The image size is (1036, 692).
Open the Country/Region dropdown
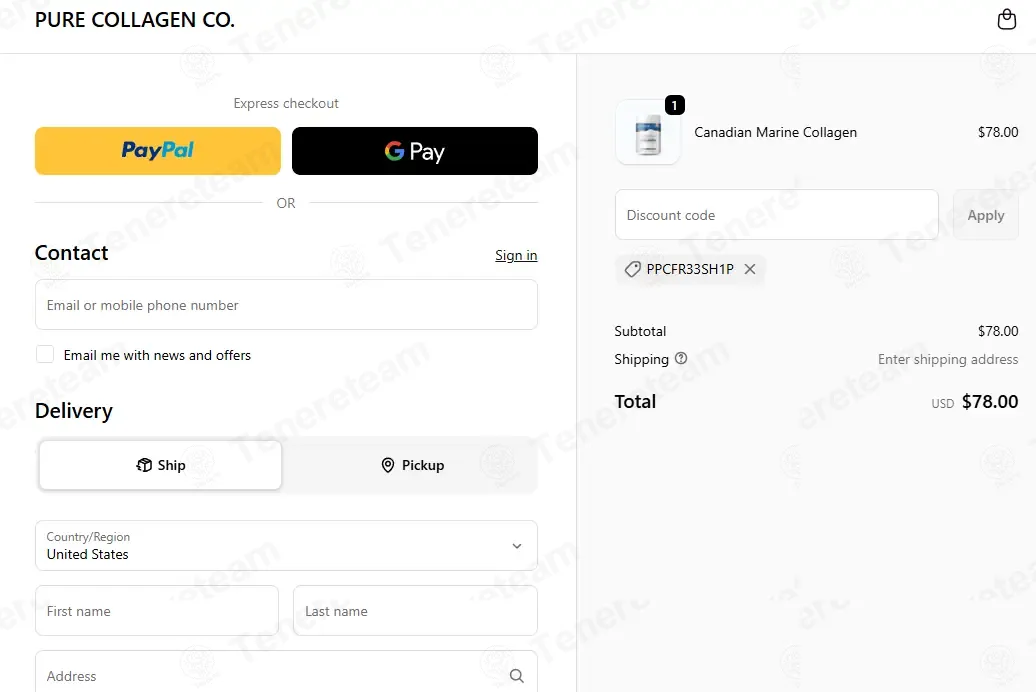pos(286,545)
